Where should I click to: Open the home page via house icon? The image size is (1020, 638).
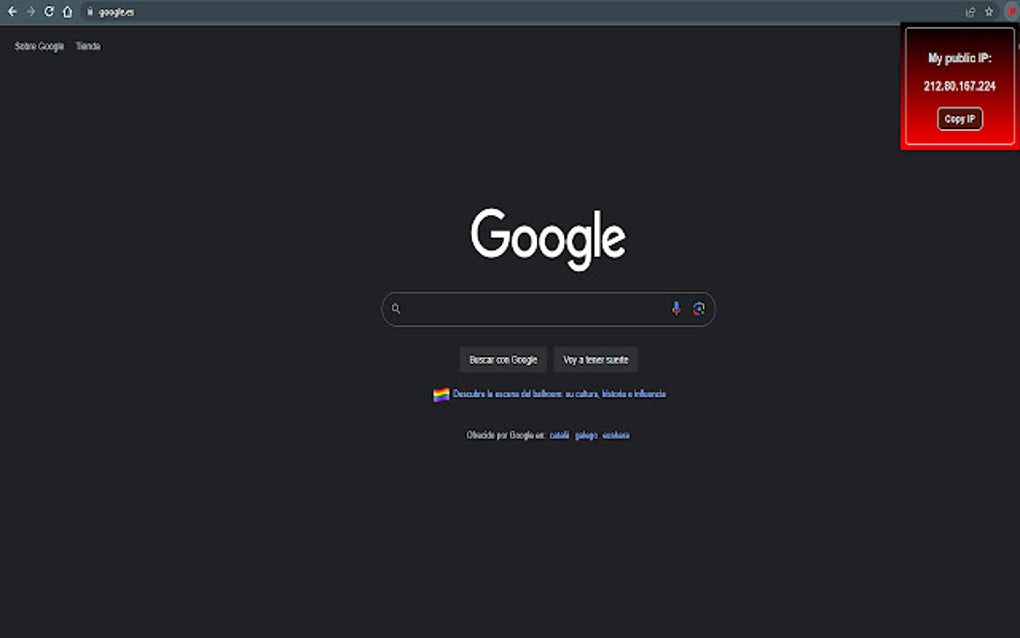[68, 12]
